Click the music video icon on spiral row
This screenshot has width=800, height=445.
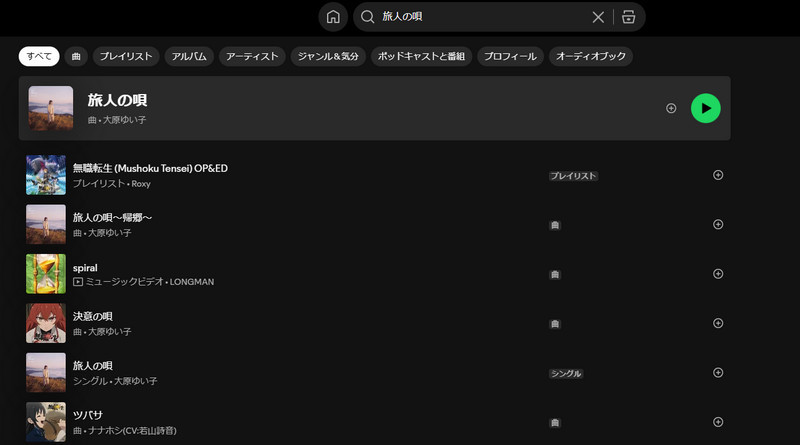(x=78, y=282)
